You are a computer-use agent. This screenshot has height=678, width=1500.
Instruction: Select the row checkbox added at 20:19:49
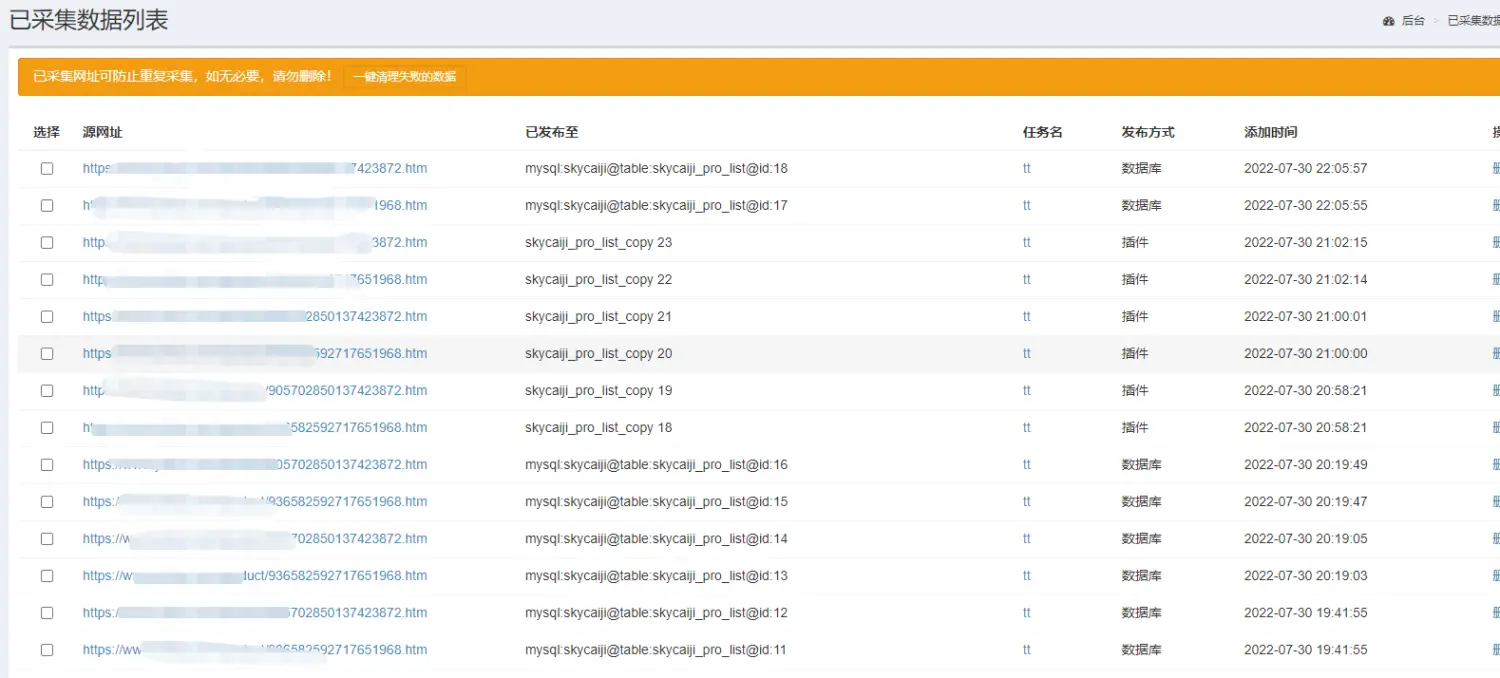(47, 465)
